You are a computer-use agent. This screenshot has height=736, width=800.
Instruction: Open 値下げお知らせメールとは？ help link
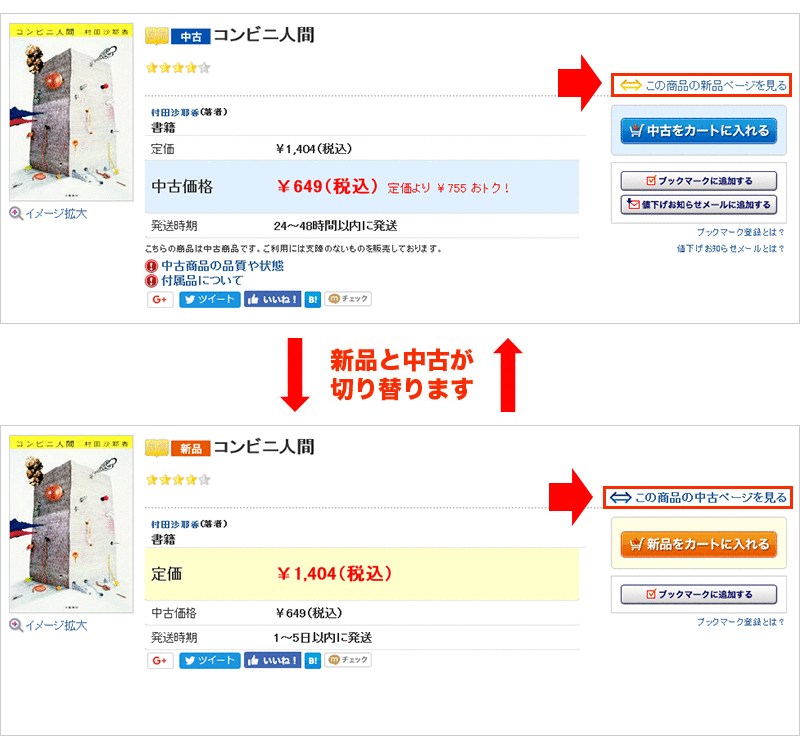(x=730, y=248)
